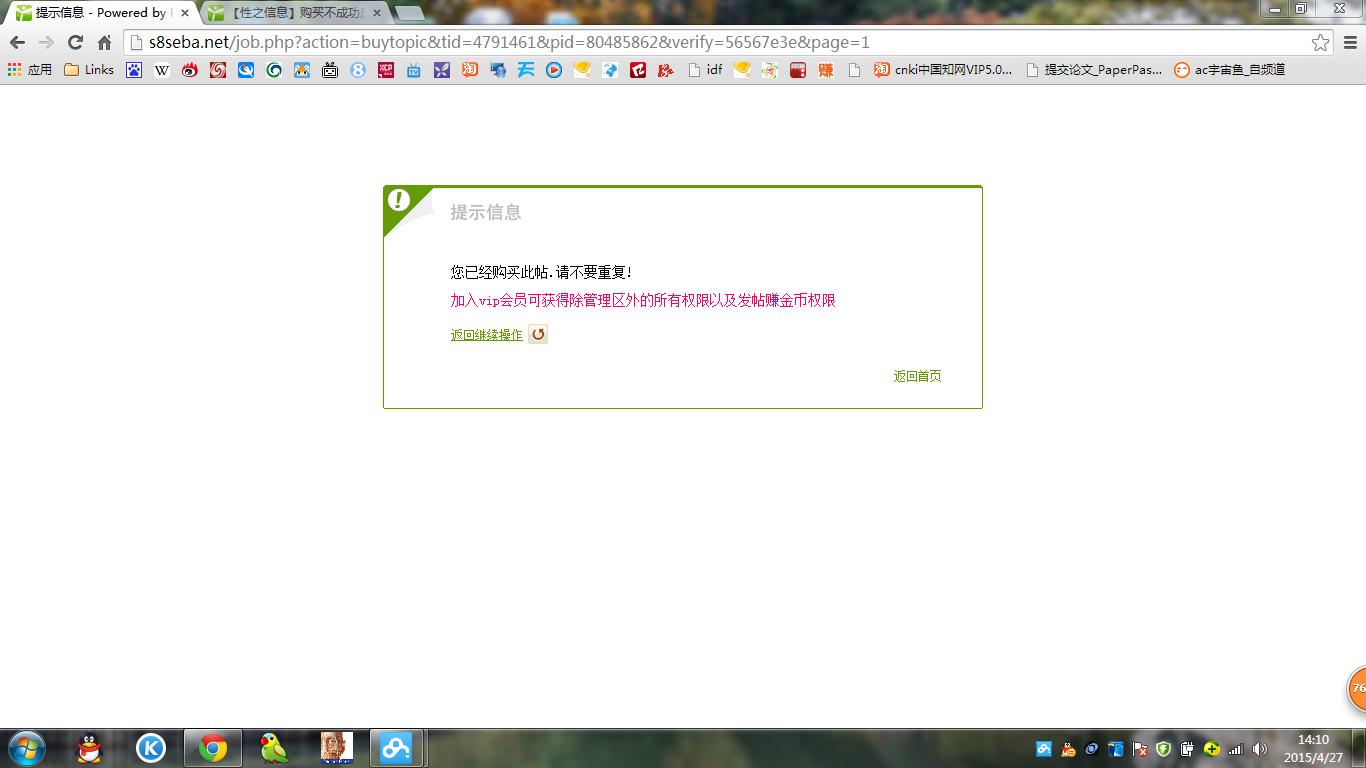Click the browser back arrow

pyautogui.click(x=17, y=42)
